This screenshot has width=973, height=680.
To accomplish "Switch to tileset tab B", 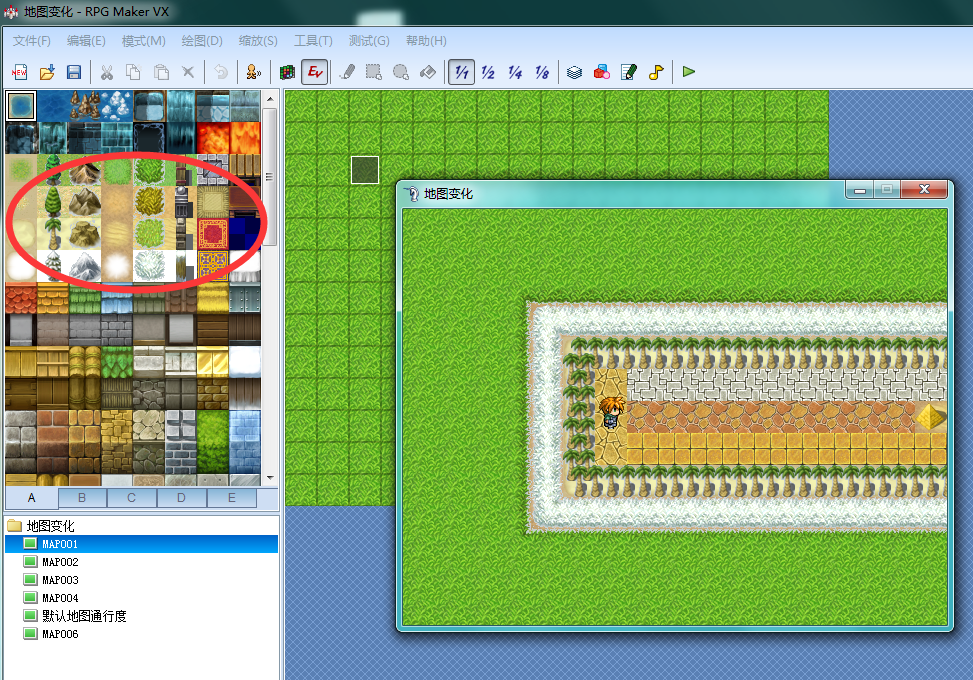I will point(82,498).
